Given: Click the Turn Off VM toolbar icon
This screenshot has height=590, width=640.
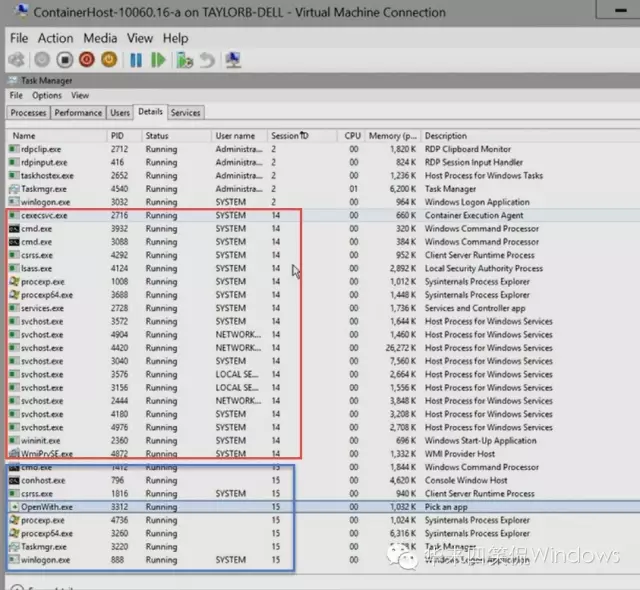Looking at the screenshot, I should click(x=64, y=60).
